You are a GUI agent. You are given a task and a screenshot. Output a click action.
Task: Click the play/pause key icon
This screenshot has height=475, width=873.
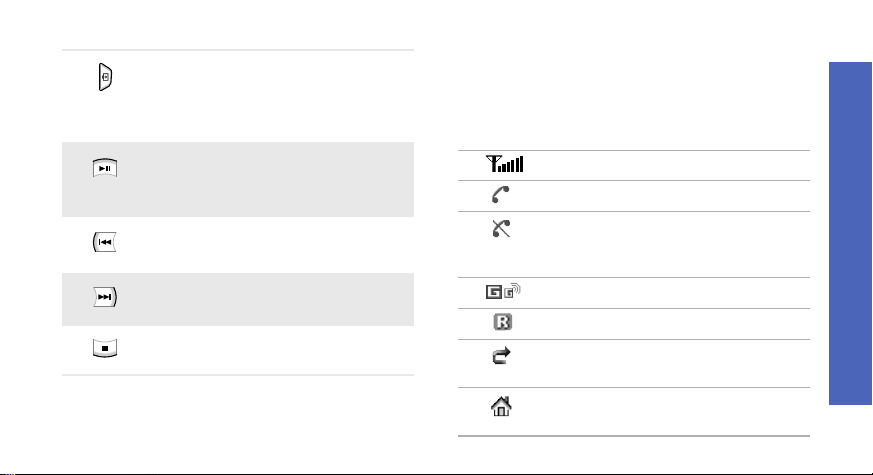(x=105, y=168)
